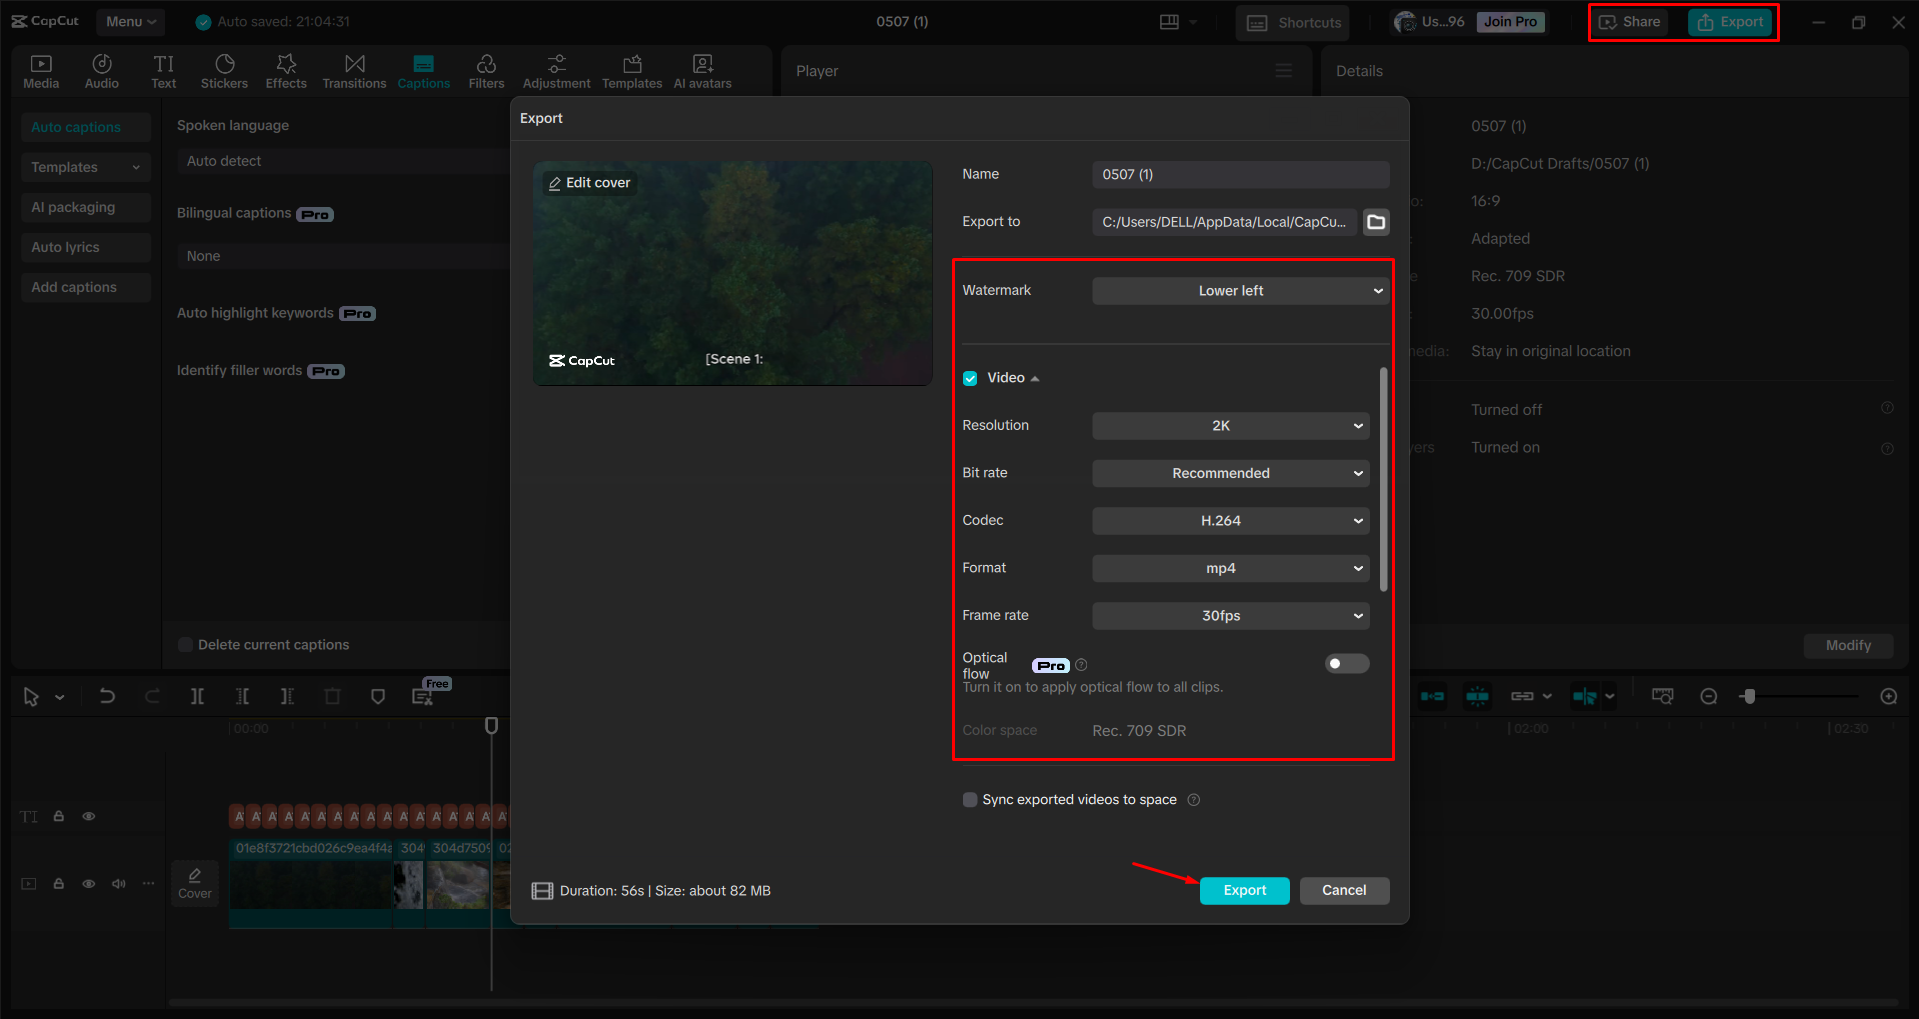
Task: Switch to the Auto captions tab
Action: point(85,127)
